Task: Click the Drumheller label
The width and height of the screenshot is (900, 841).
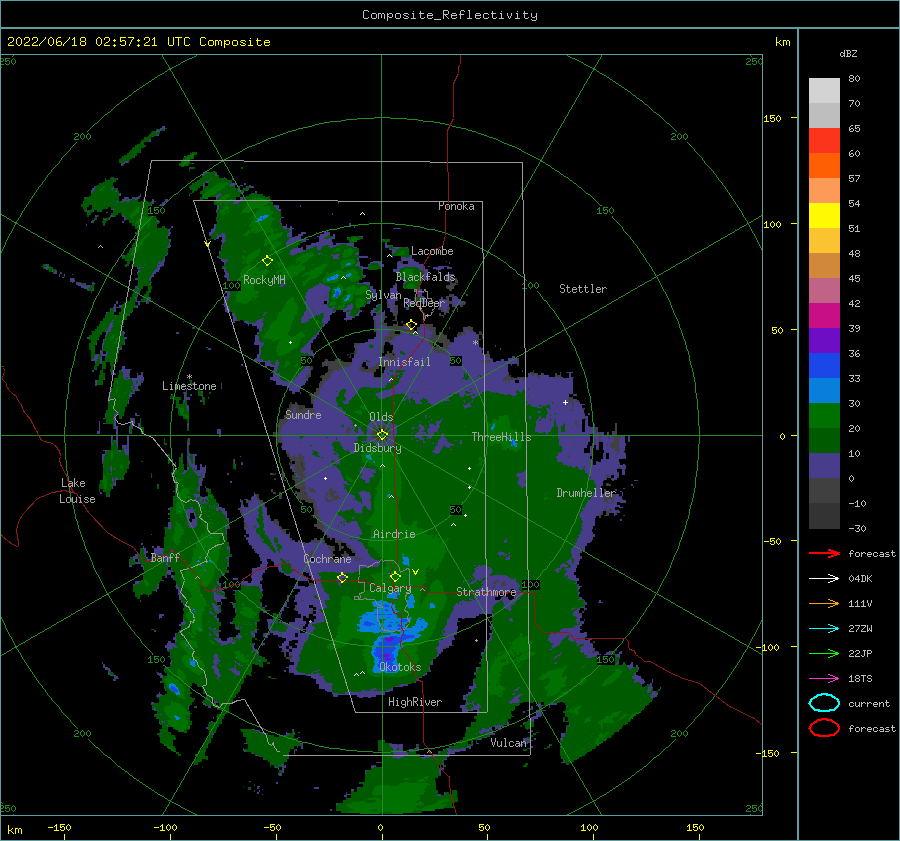Action: [586, 493]
